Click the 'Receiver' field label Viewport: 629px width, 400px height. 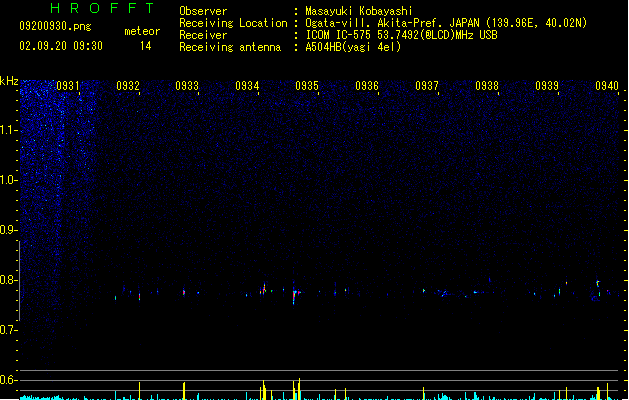203,35
